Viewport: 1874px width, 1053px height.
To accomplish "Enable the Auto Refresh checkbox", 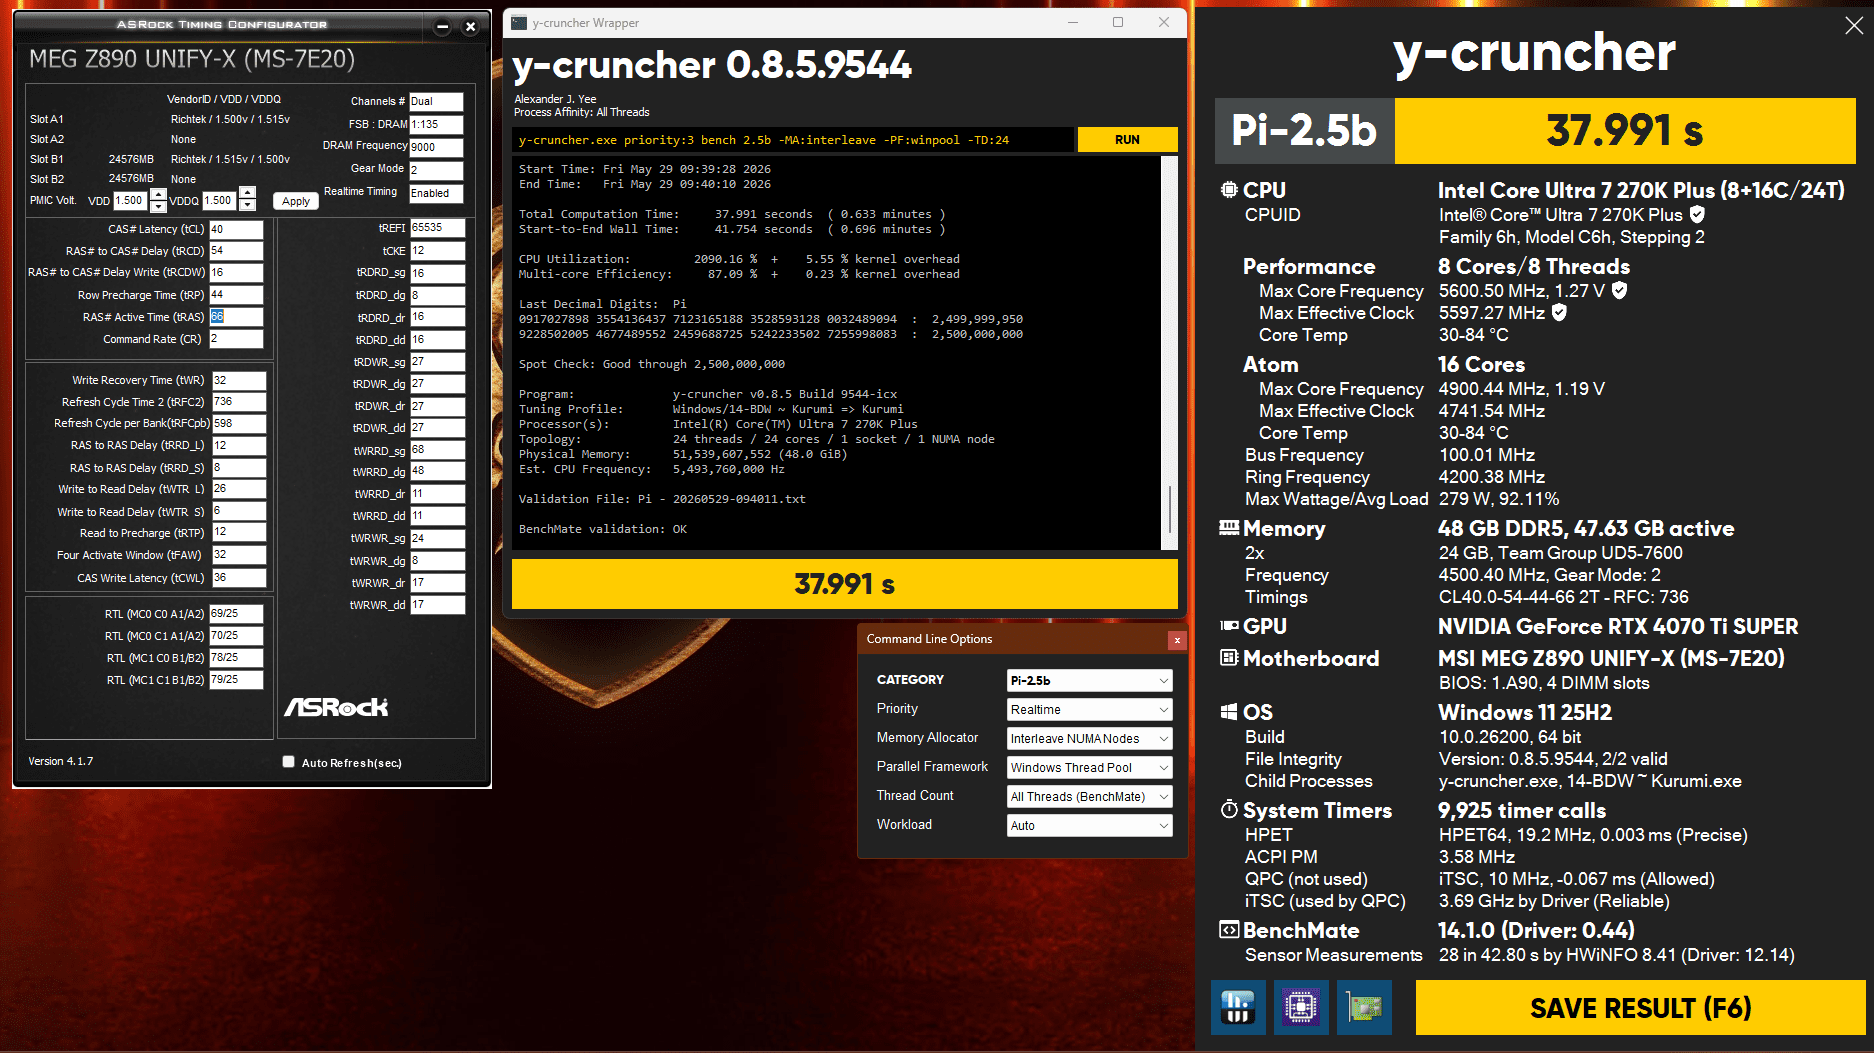I will [288, 762].
